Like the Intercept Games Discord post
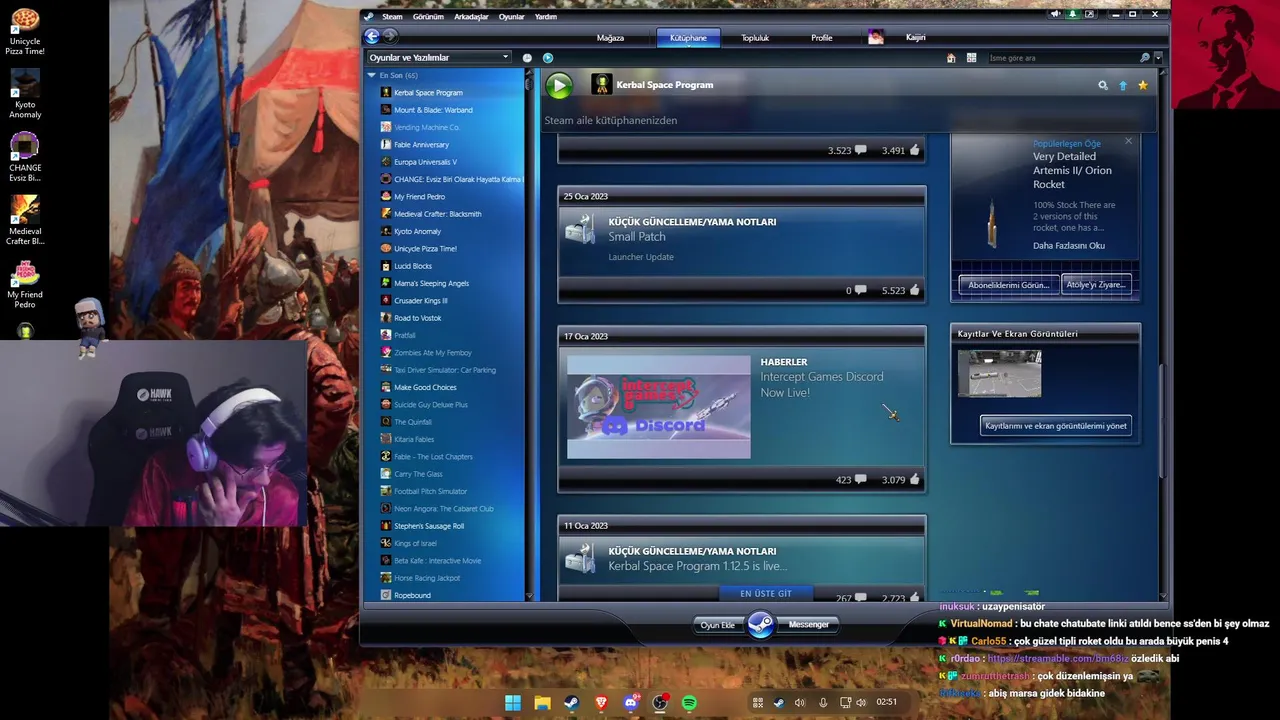This screenshot has height=720, width=1280. point(914,480)
